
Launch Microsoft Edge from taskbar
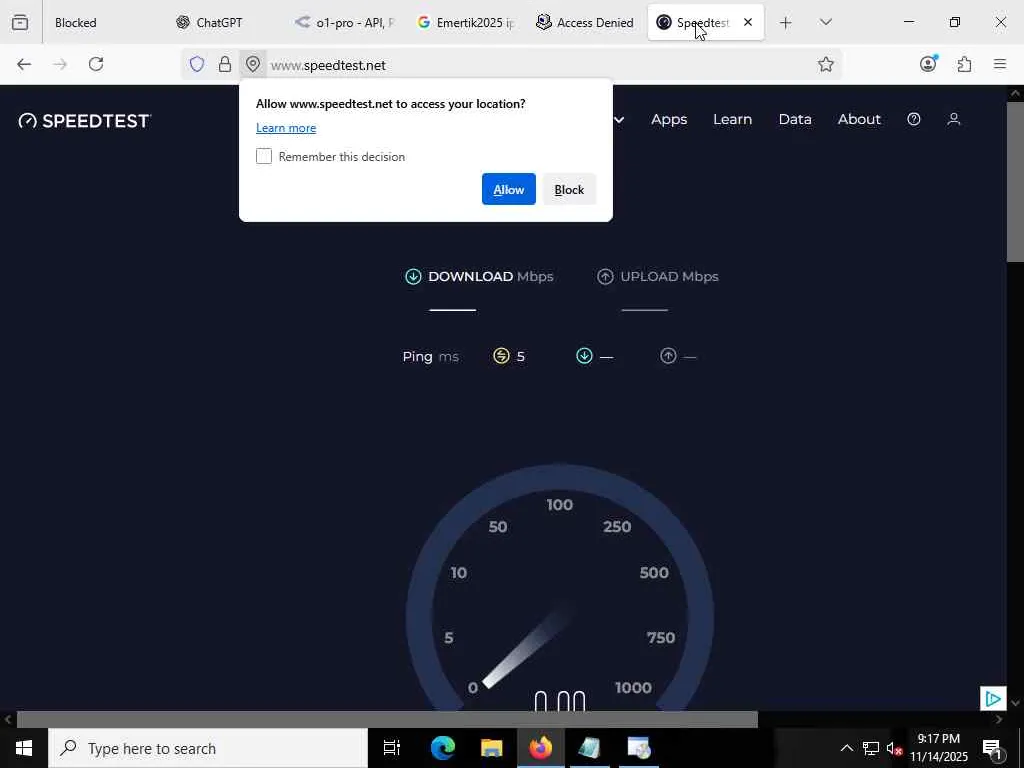(442, 748)
